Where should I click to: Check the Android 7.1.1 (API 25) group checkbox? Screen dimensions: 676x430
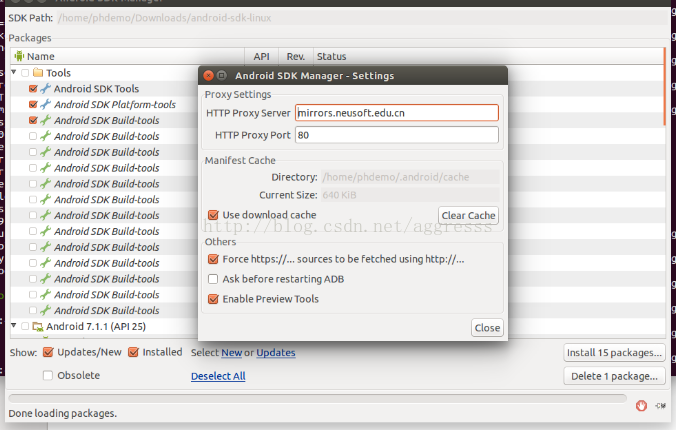coord(25,326)
